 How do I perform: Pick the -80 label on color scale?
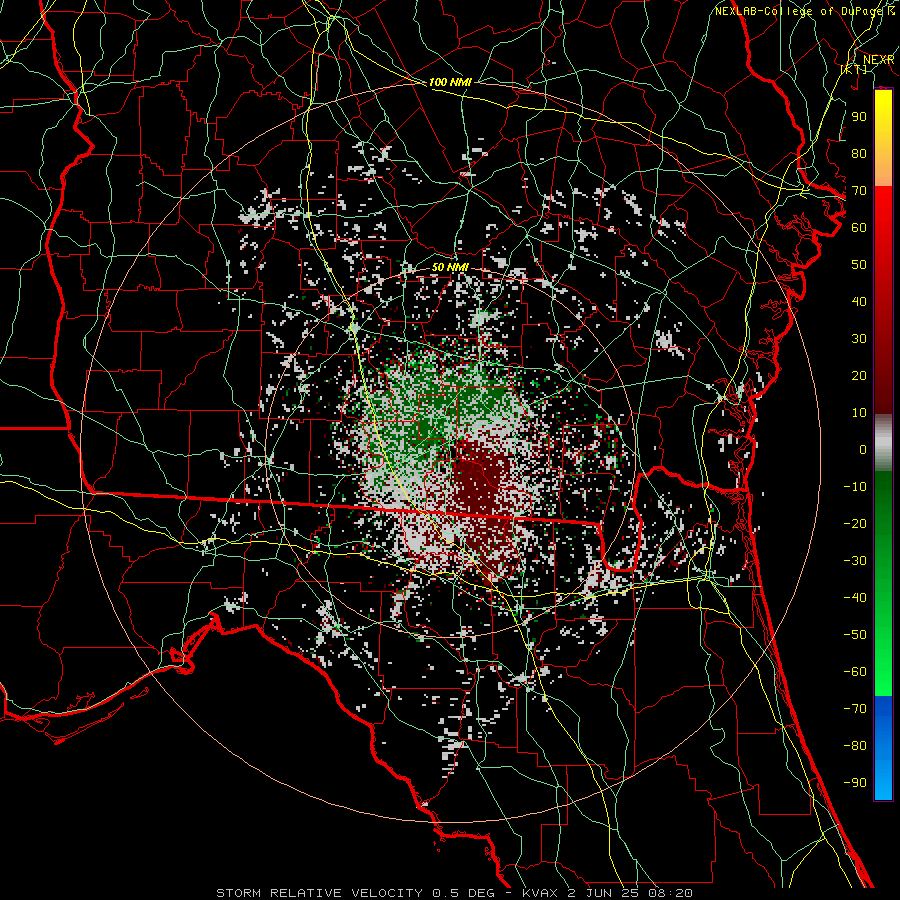pyautogui.click(x=855, y=746)
